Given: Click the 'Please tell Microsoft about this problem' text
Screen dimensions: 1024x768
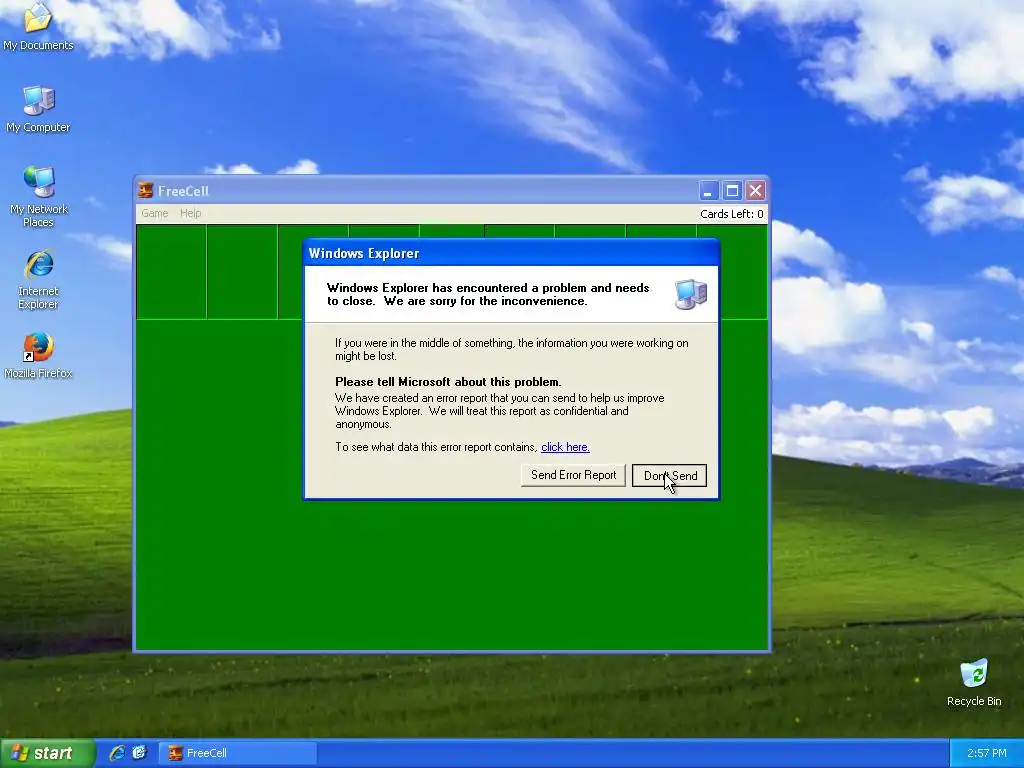Looking at the screenshot, I should point(448,382).
